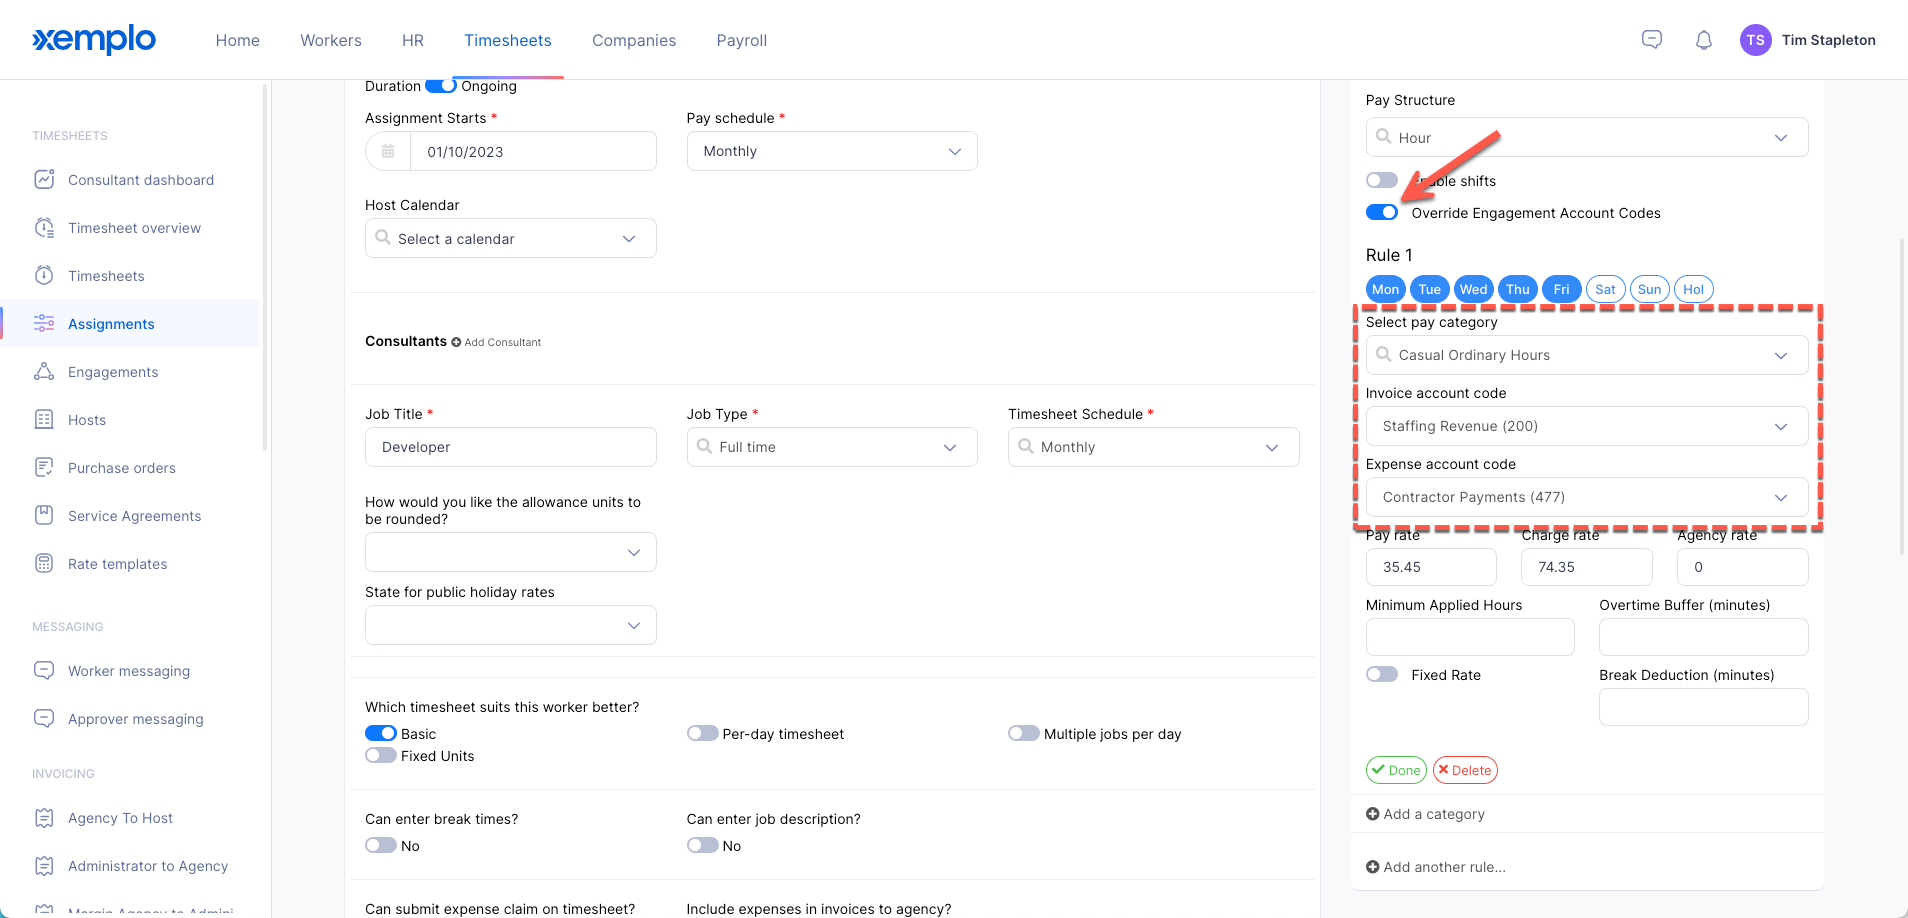Disable Override Engagement Account Codes toggle
1908x918 pixels.
coord(1382,213)
